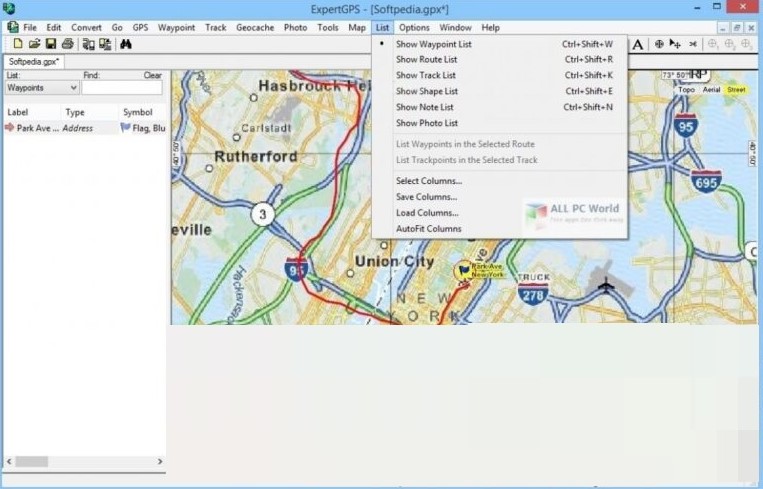Click the airplane airport symbol on the map
The width and height of the screenshot is (763, 489).
click(606, 284)
